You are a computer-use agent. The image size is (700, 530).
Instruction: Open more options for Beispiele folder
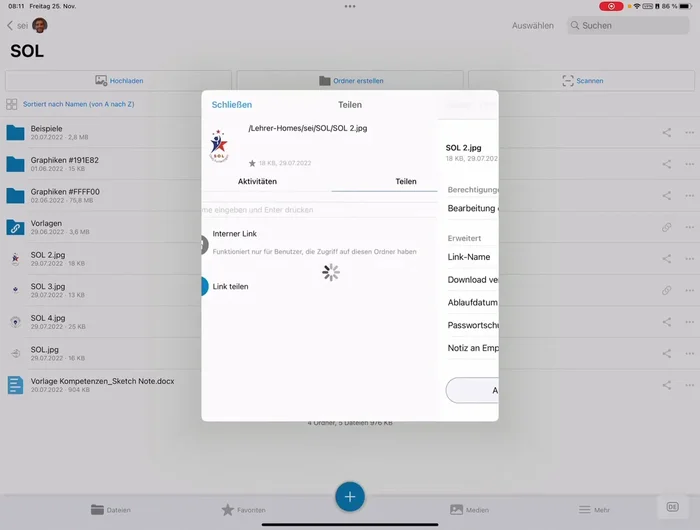pos(689,133)
